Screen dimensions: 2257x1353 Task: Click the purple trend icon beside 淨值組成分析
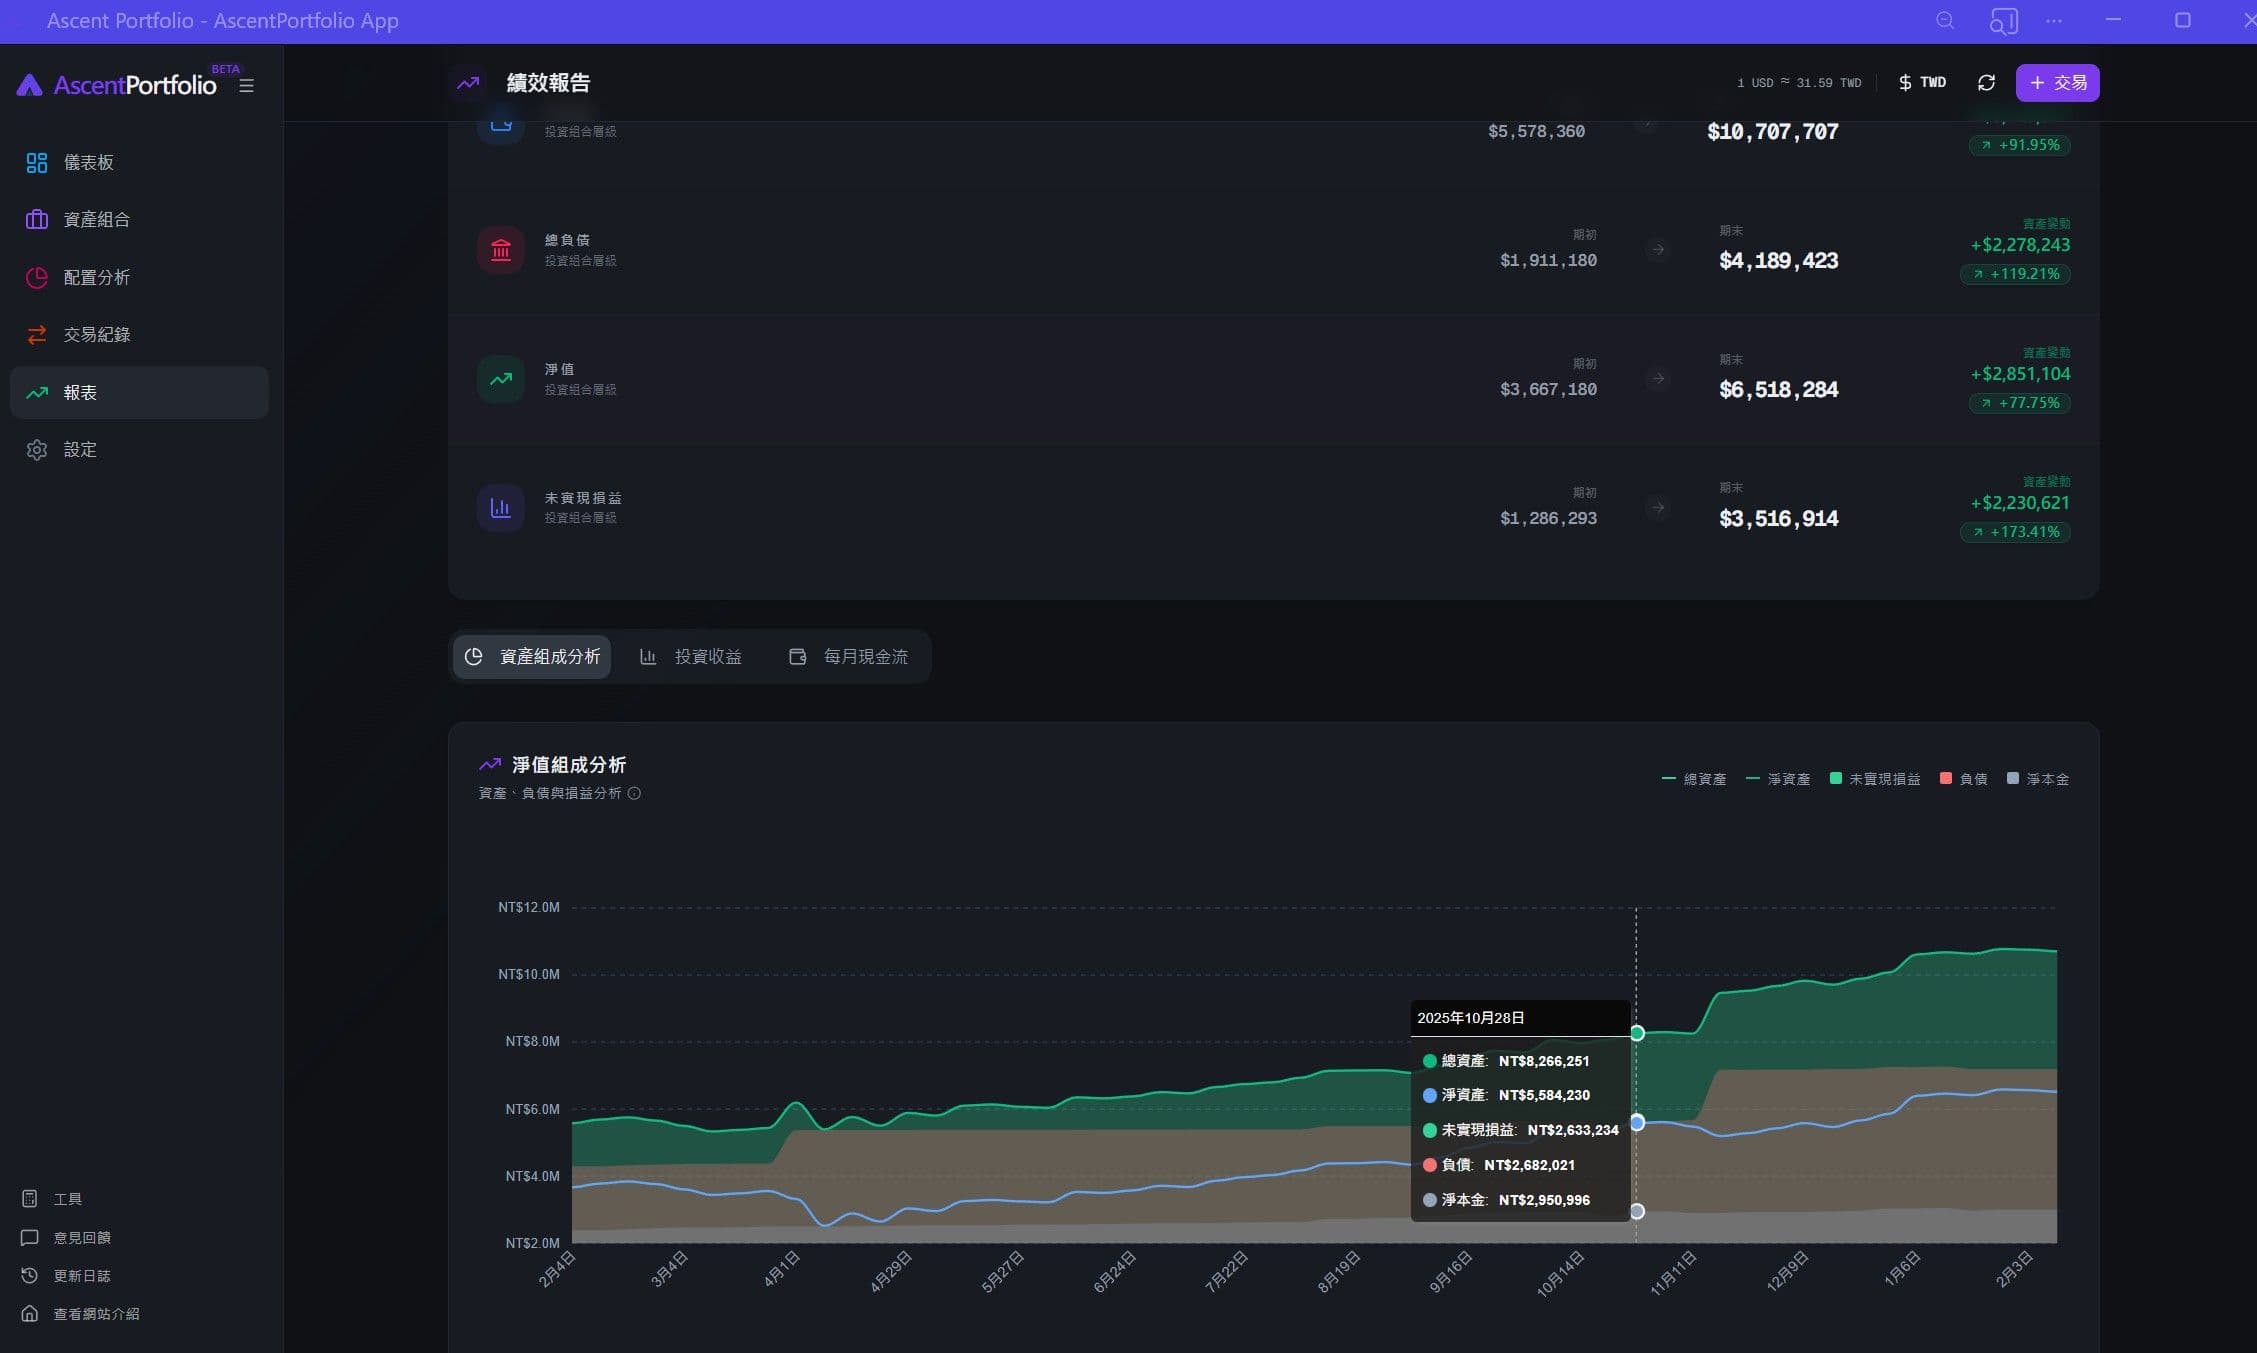tap(490, 766)
